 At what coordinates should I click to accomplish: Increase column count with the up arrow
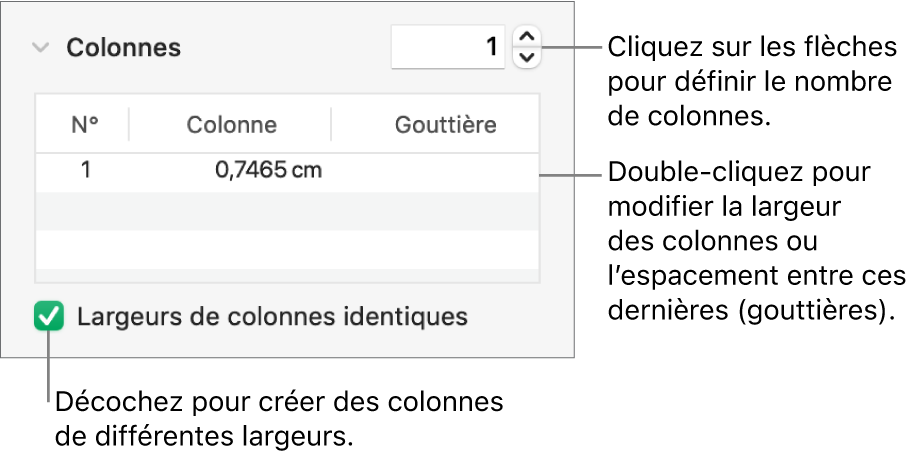pyautogui.click(x=526, y=38)
